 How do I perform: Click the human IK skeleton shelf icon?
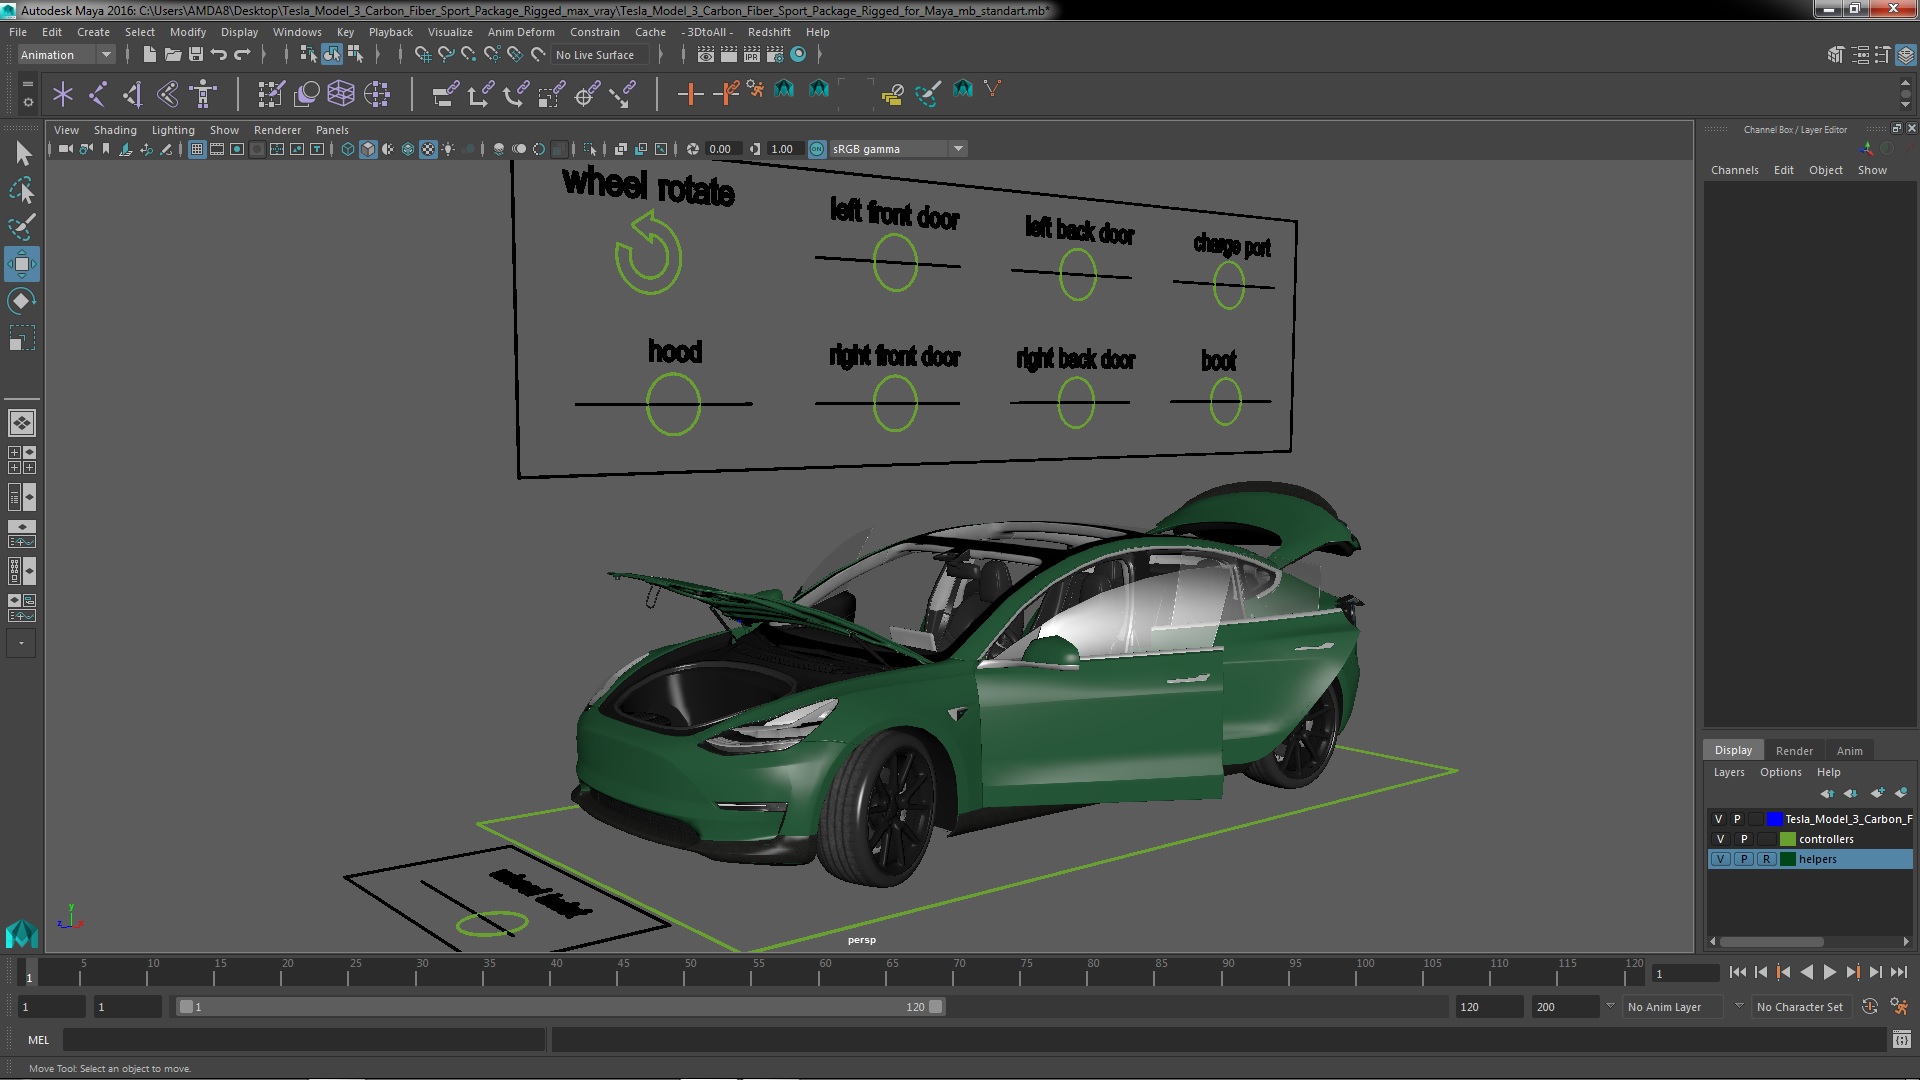point(203,95)
